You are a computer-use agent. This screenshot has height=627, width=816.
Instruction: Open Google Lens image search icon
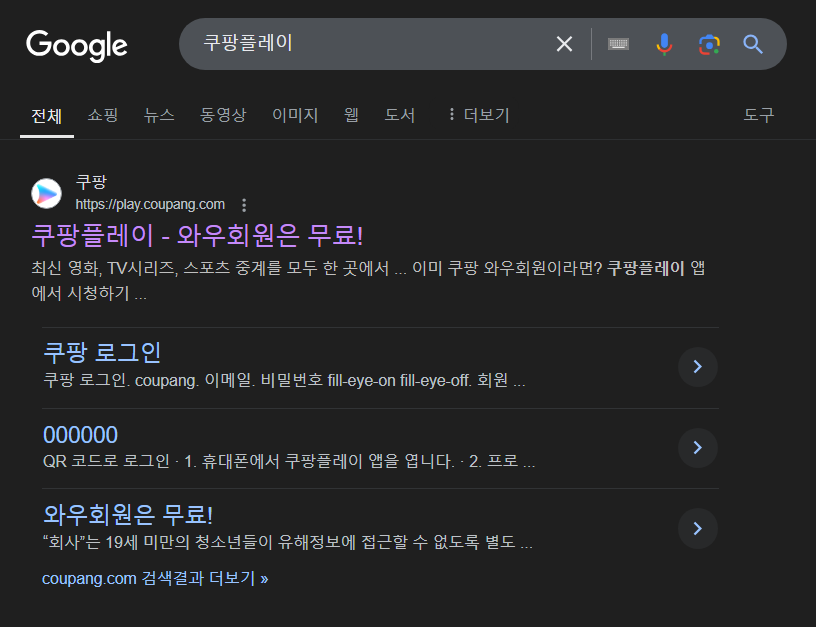point(709,44)
